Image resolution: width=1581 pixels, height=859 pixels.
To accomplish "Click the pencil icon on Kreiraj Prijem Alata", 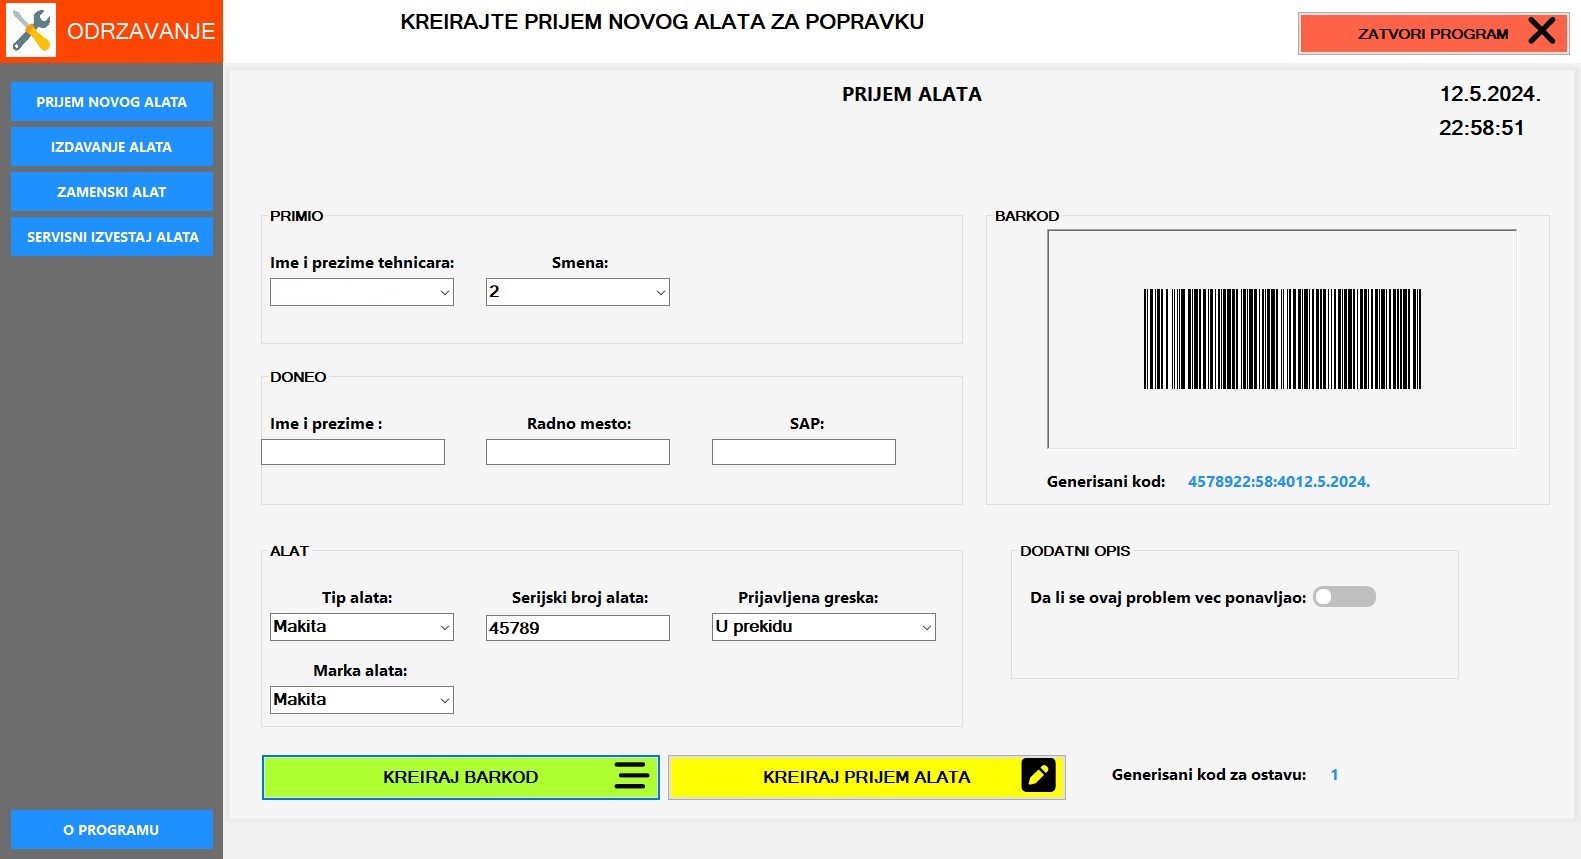I will coord(1038,776).
